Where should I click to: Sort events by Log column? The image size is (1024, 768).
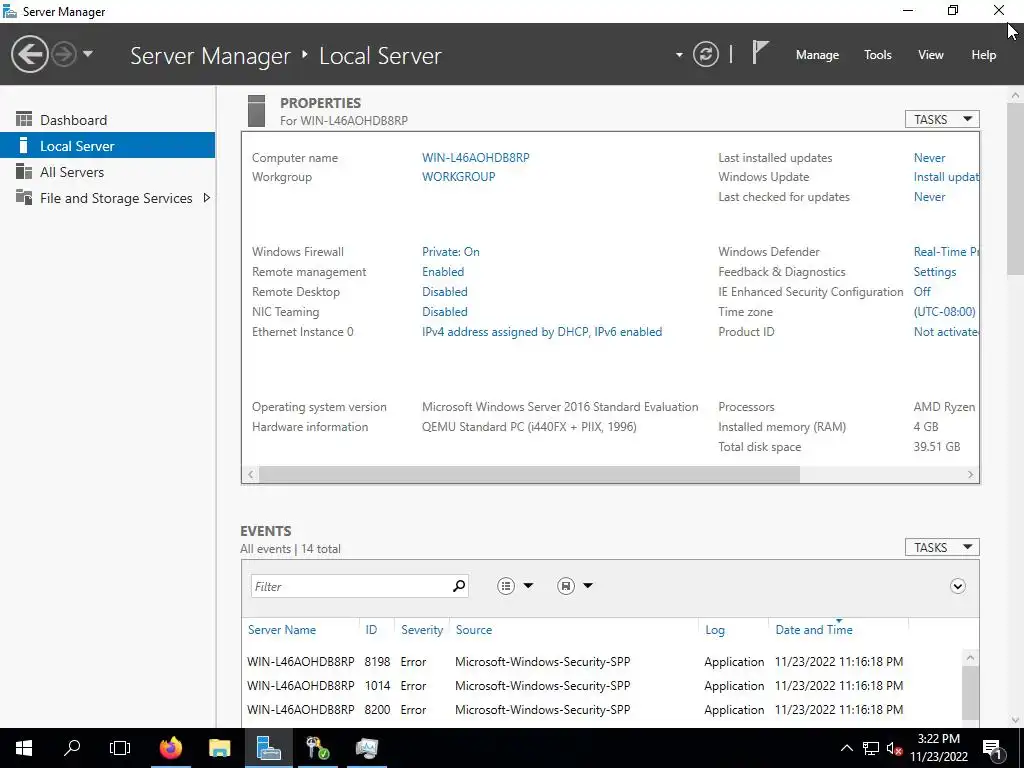coord(714,630)
